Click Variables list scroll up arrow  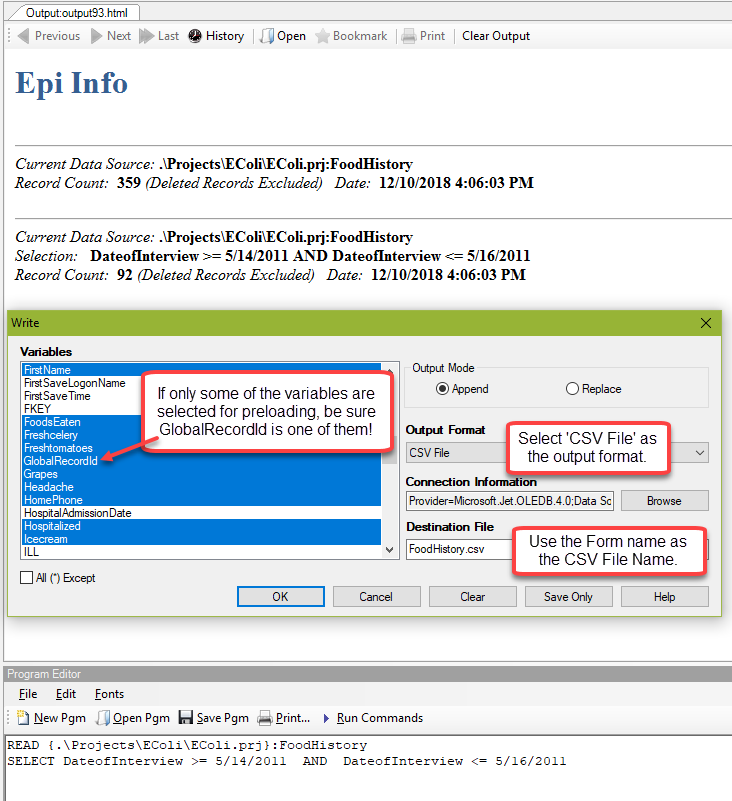pos(390,369)
